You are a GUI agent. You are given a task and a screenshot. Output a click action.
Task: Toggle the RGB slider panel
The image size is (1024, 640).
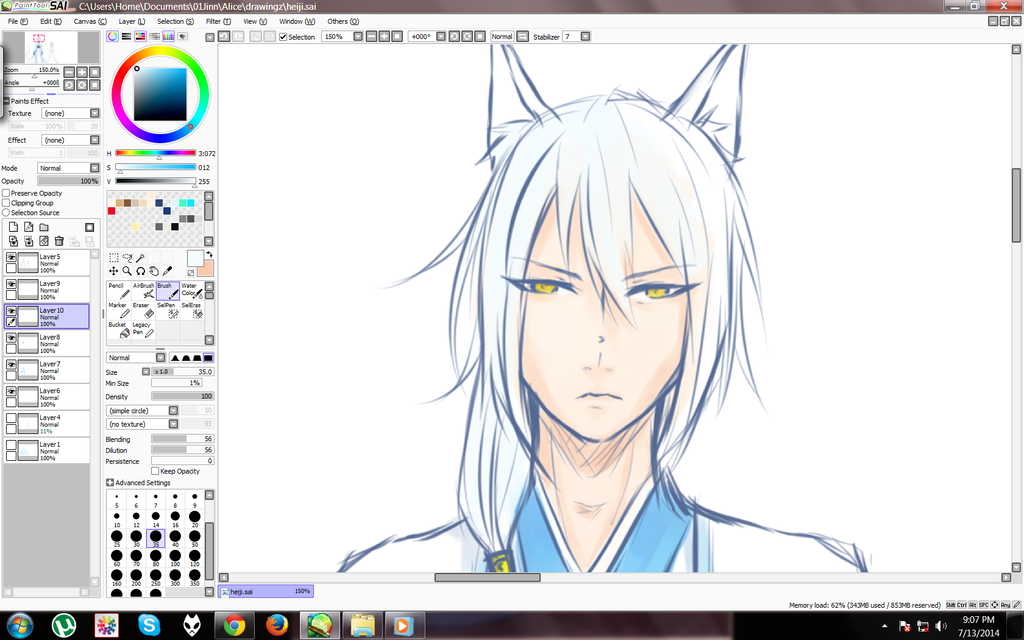pos(126,37)
